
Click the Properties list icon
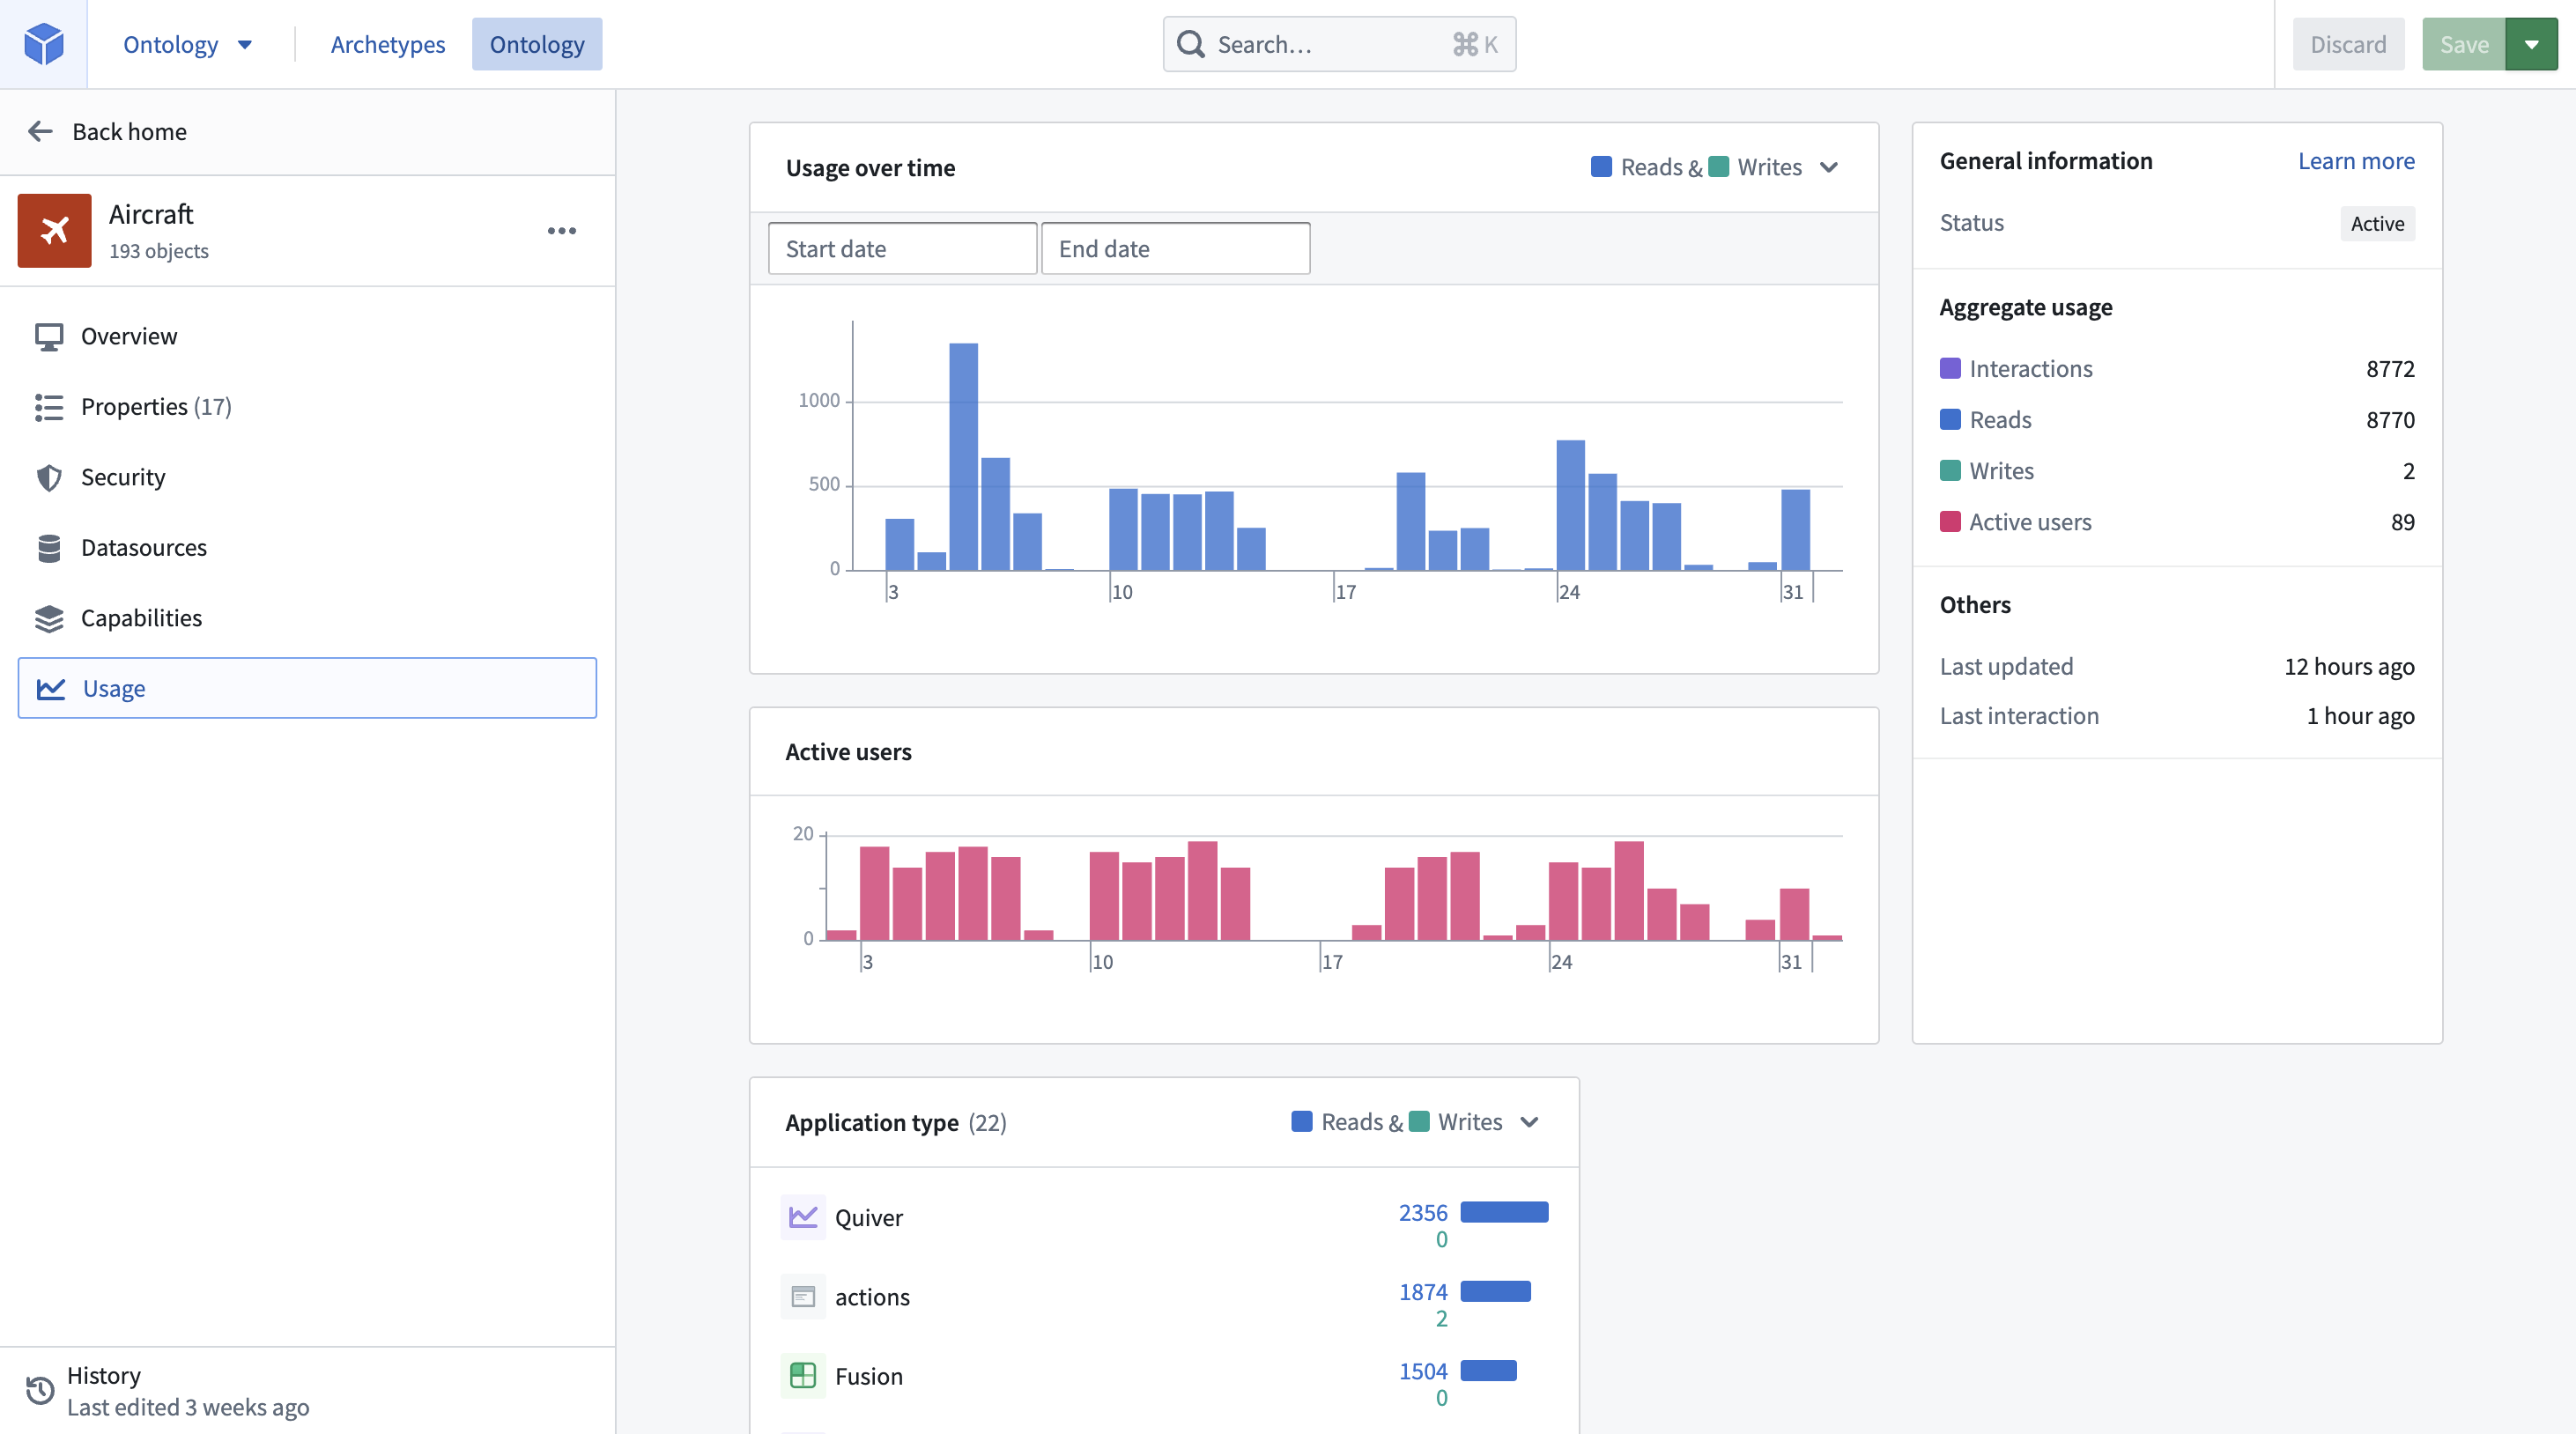pyautogui.click(x=48, y=407)
